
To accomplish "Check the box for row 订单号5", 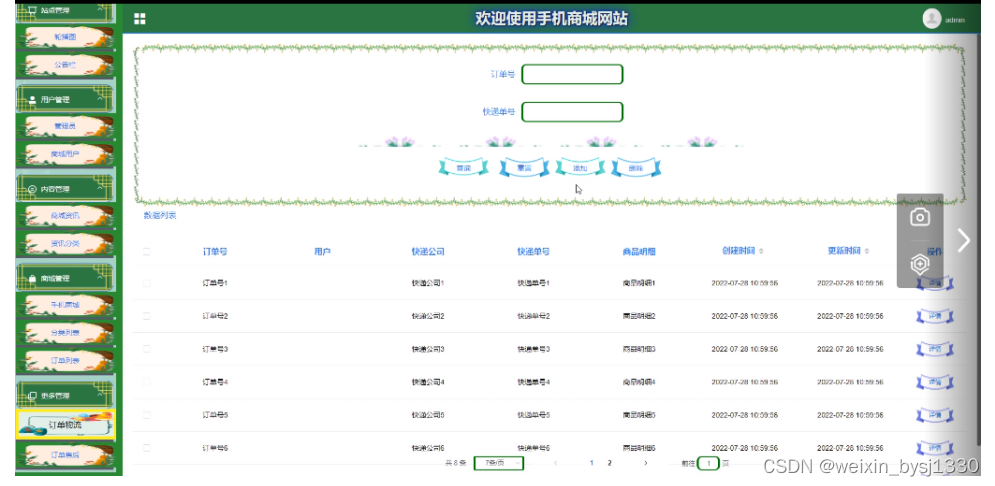I will (147, 414).
